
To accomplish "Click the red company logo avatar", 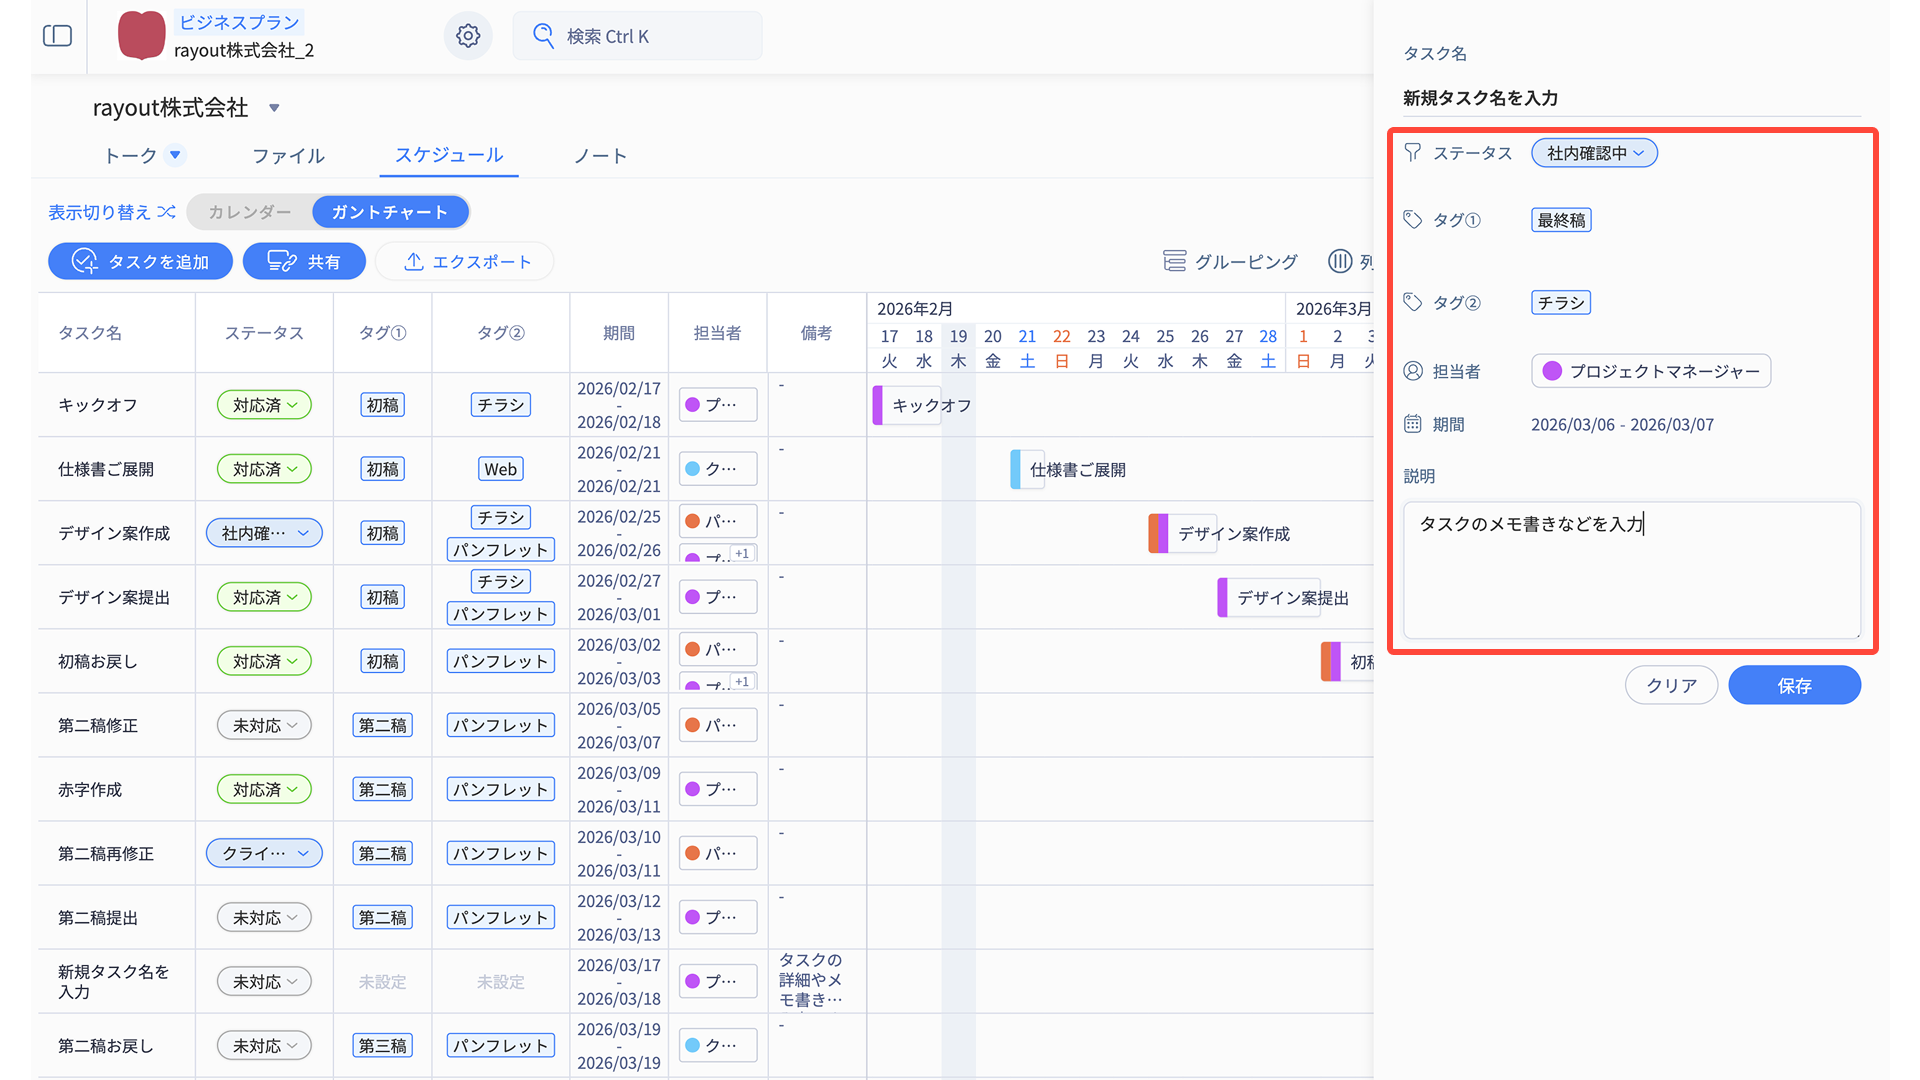I will pyautogui.click(x=142, y=36).
